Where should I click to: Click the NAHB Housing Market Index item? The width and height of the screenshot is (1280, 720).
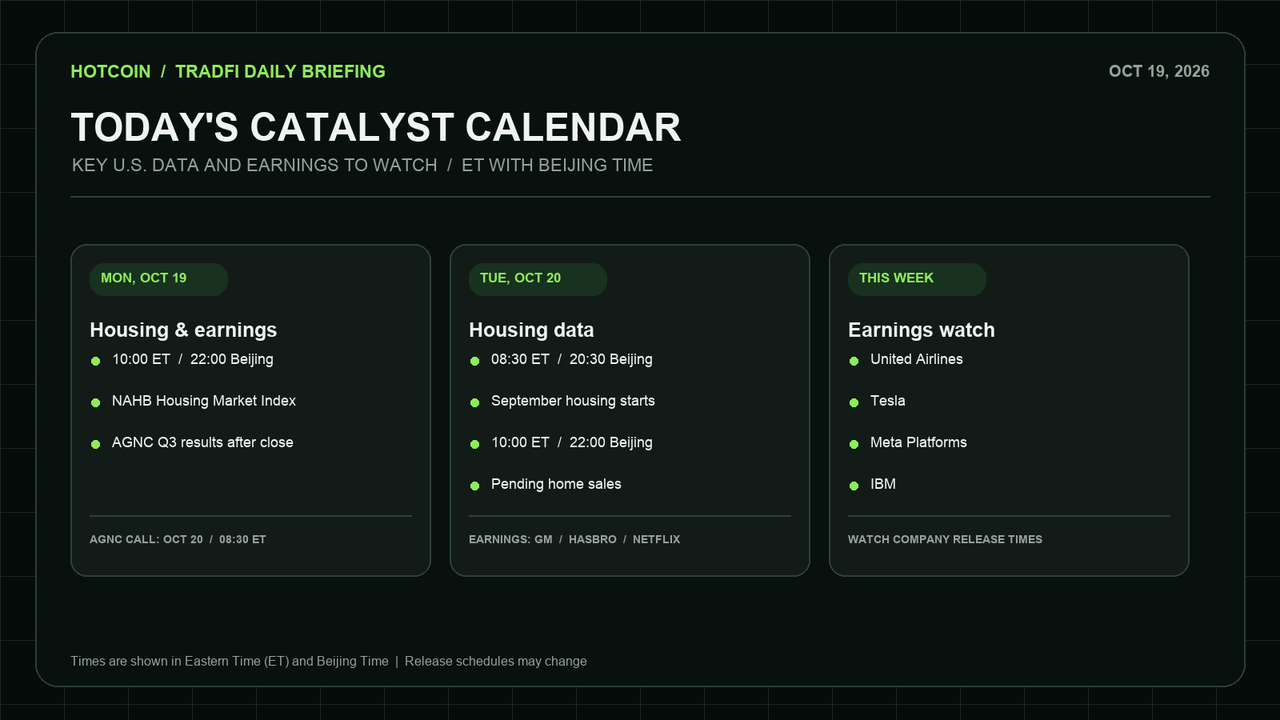coord(204,401)
